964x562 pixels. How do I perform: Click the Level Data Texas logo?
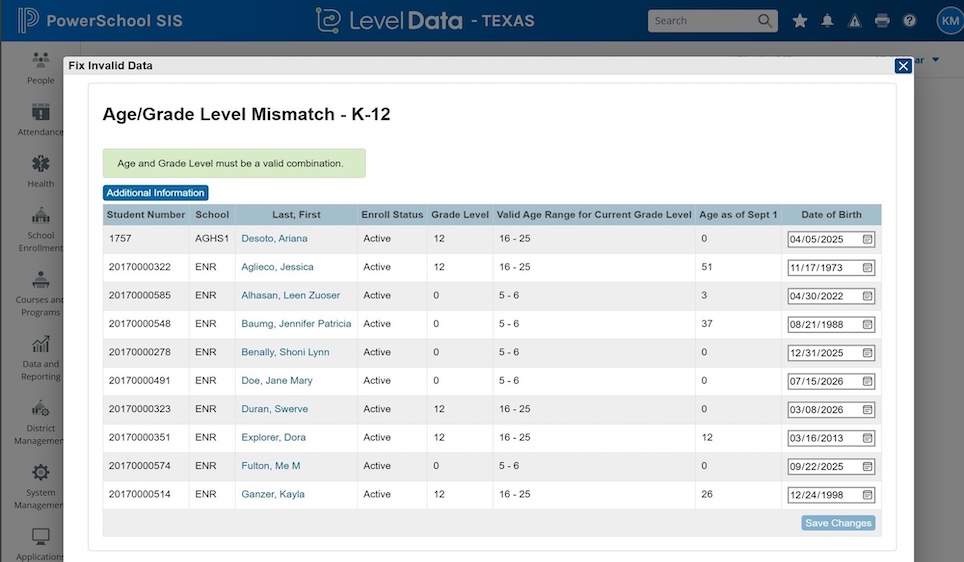(425, 20)
